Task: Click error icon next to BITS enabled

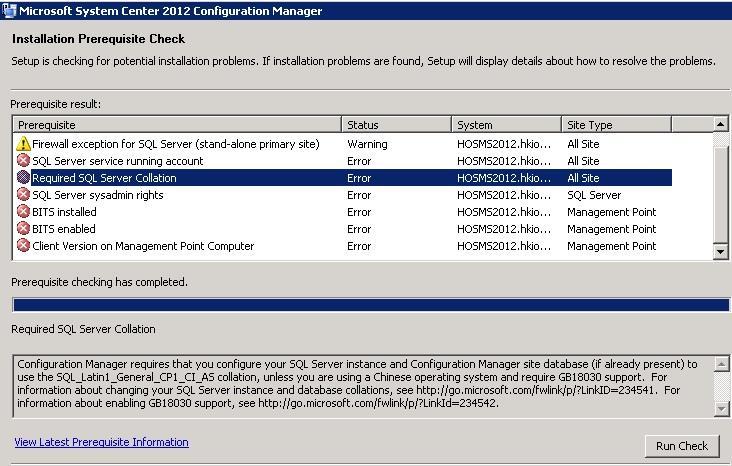Action: coord(23,229)
